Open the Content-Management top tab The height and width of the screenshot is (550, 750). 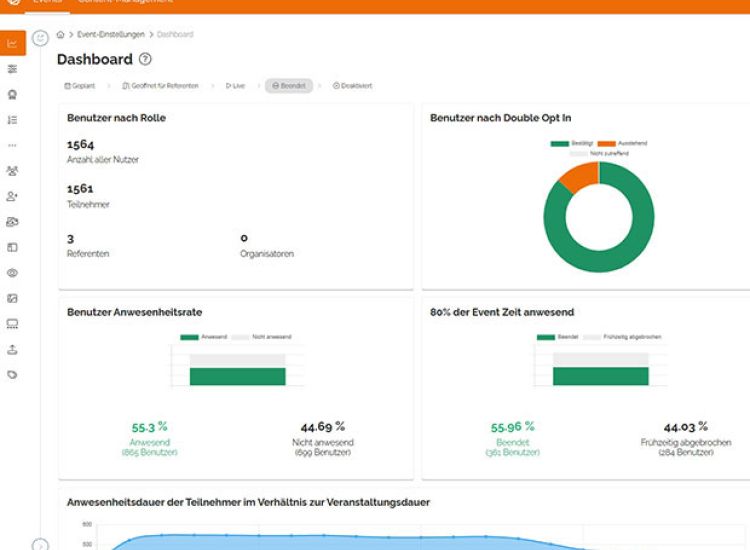point(118,2)
